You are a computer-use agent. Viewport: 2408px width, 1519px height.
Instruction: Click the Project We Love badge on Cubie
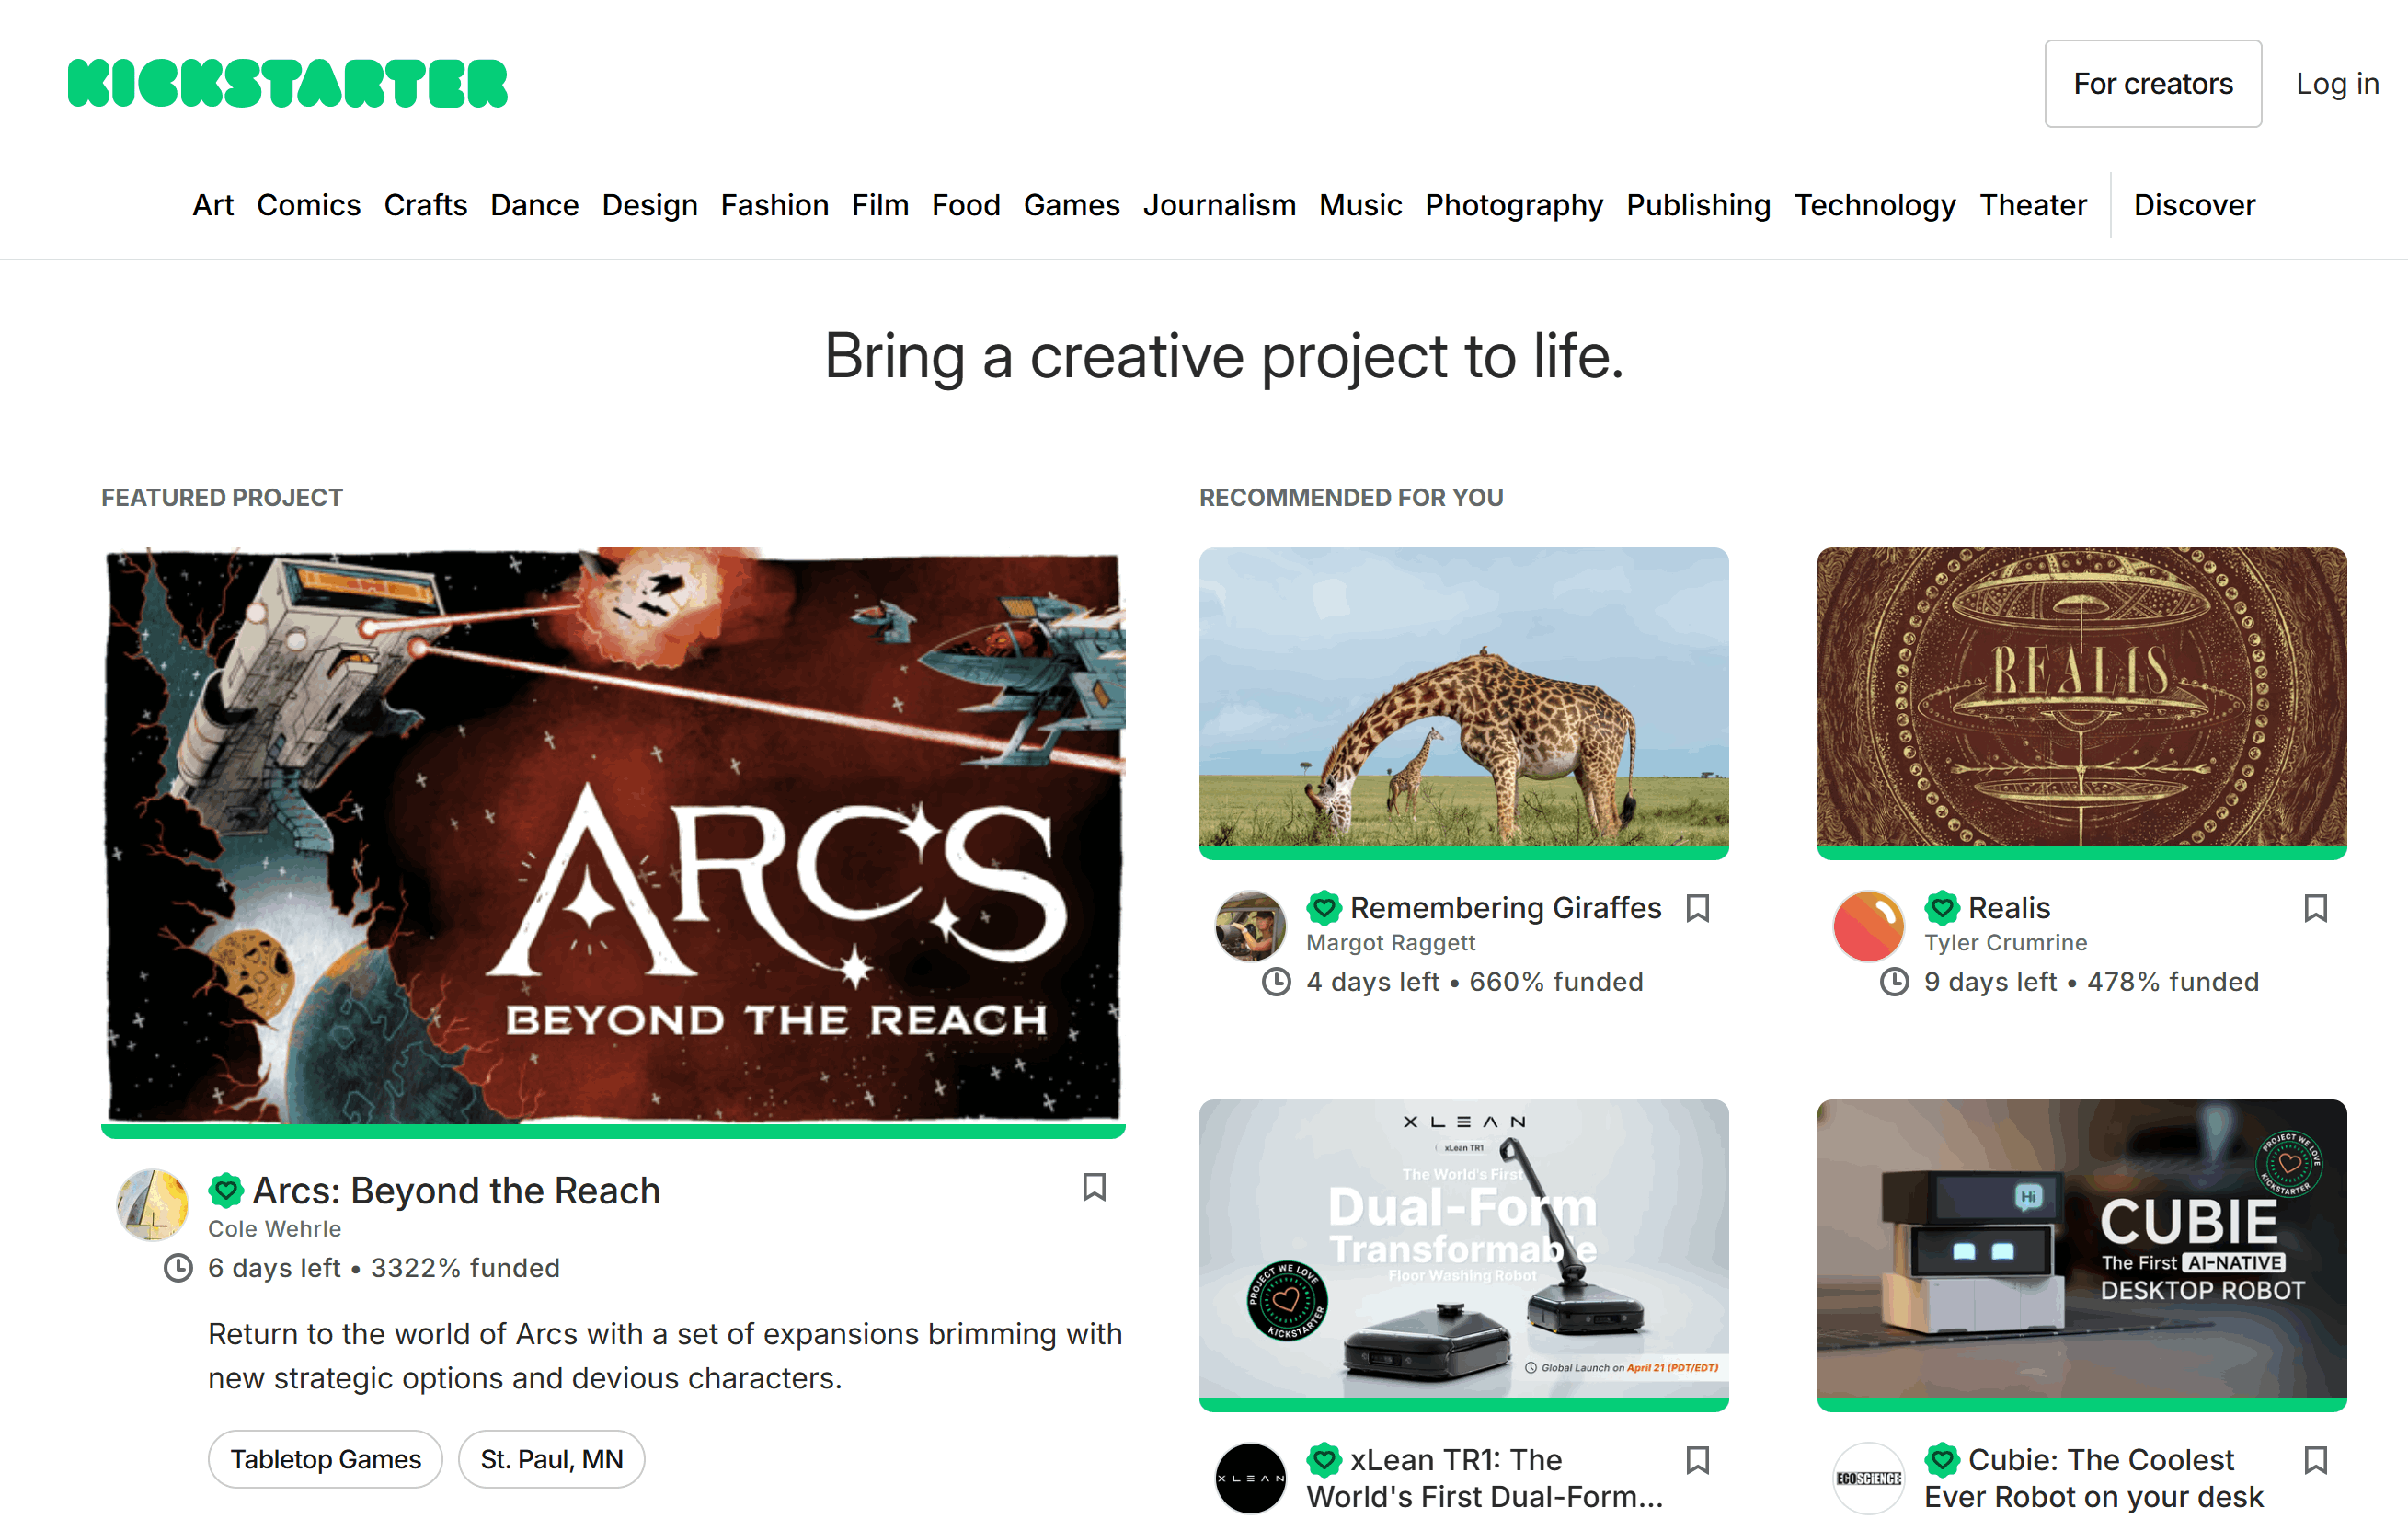(x=1943, y=1460)
